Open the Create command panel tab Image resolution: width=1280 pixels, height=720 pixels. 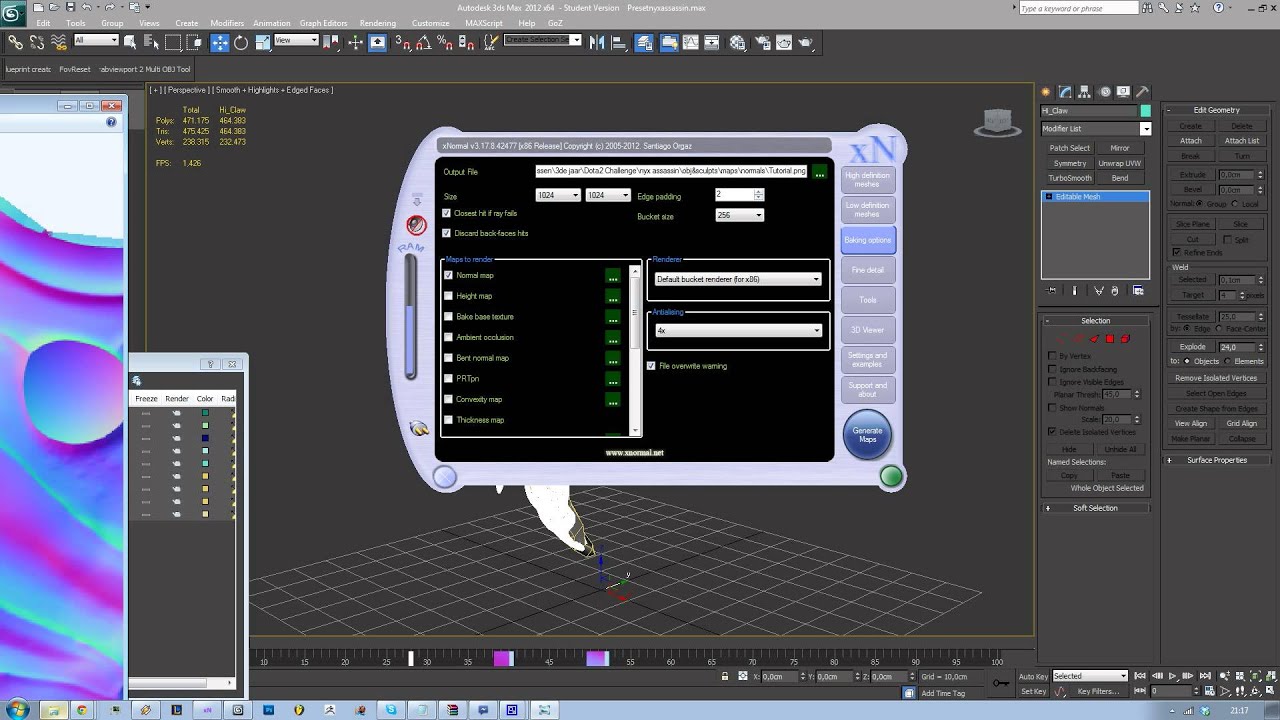[x=1046, y=92]
